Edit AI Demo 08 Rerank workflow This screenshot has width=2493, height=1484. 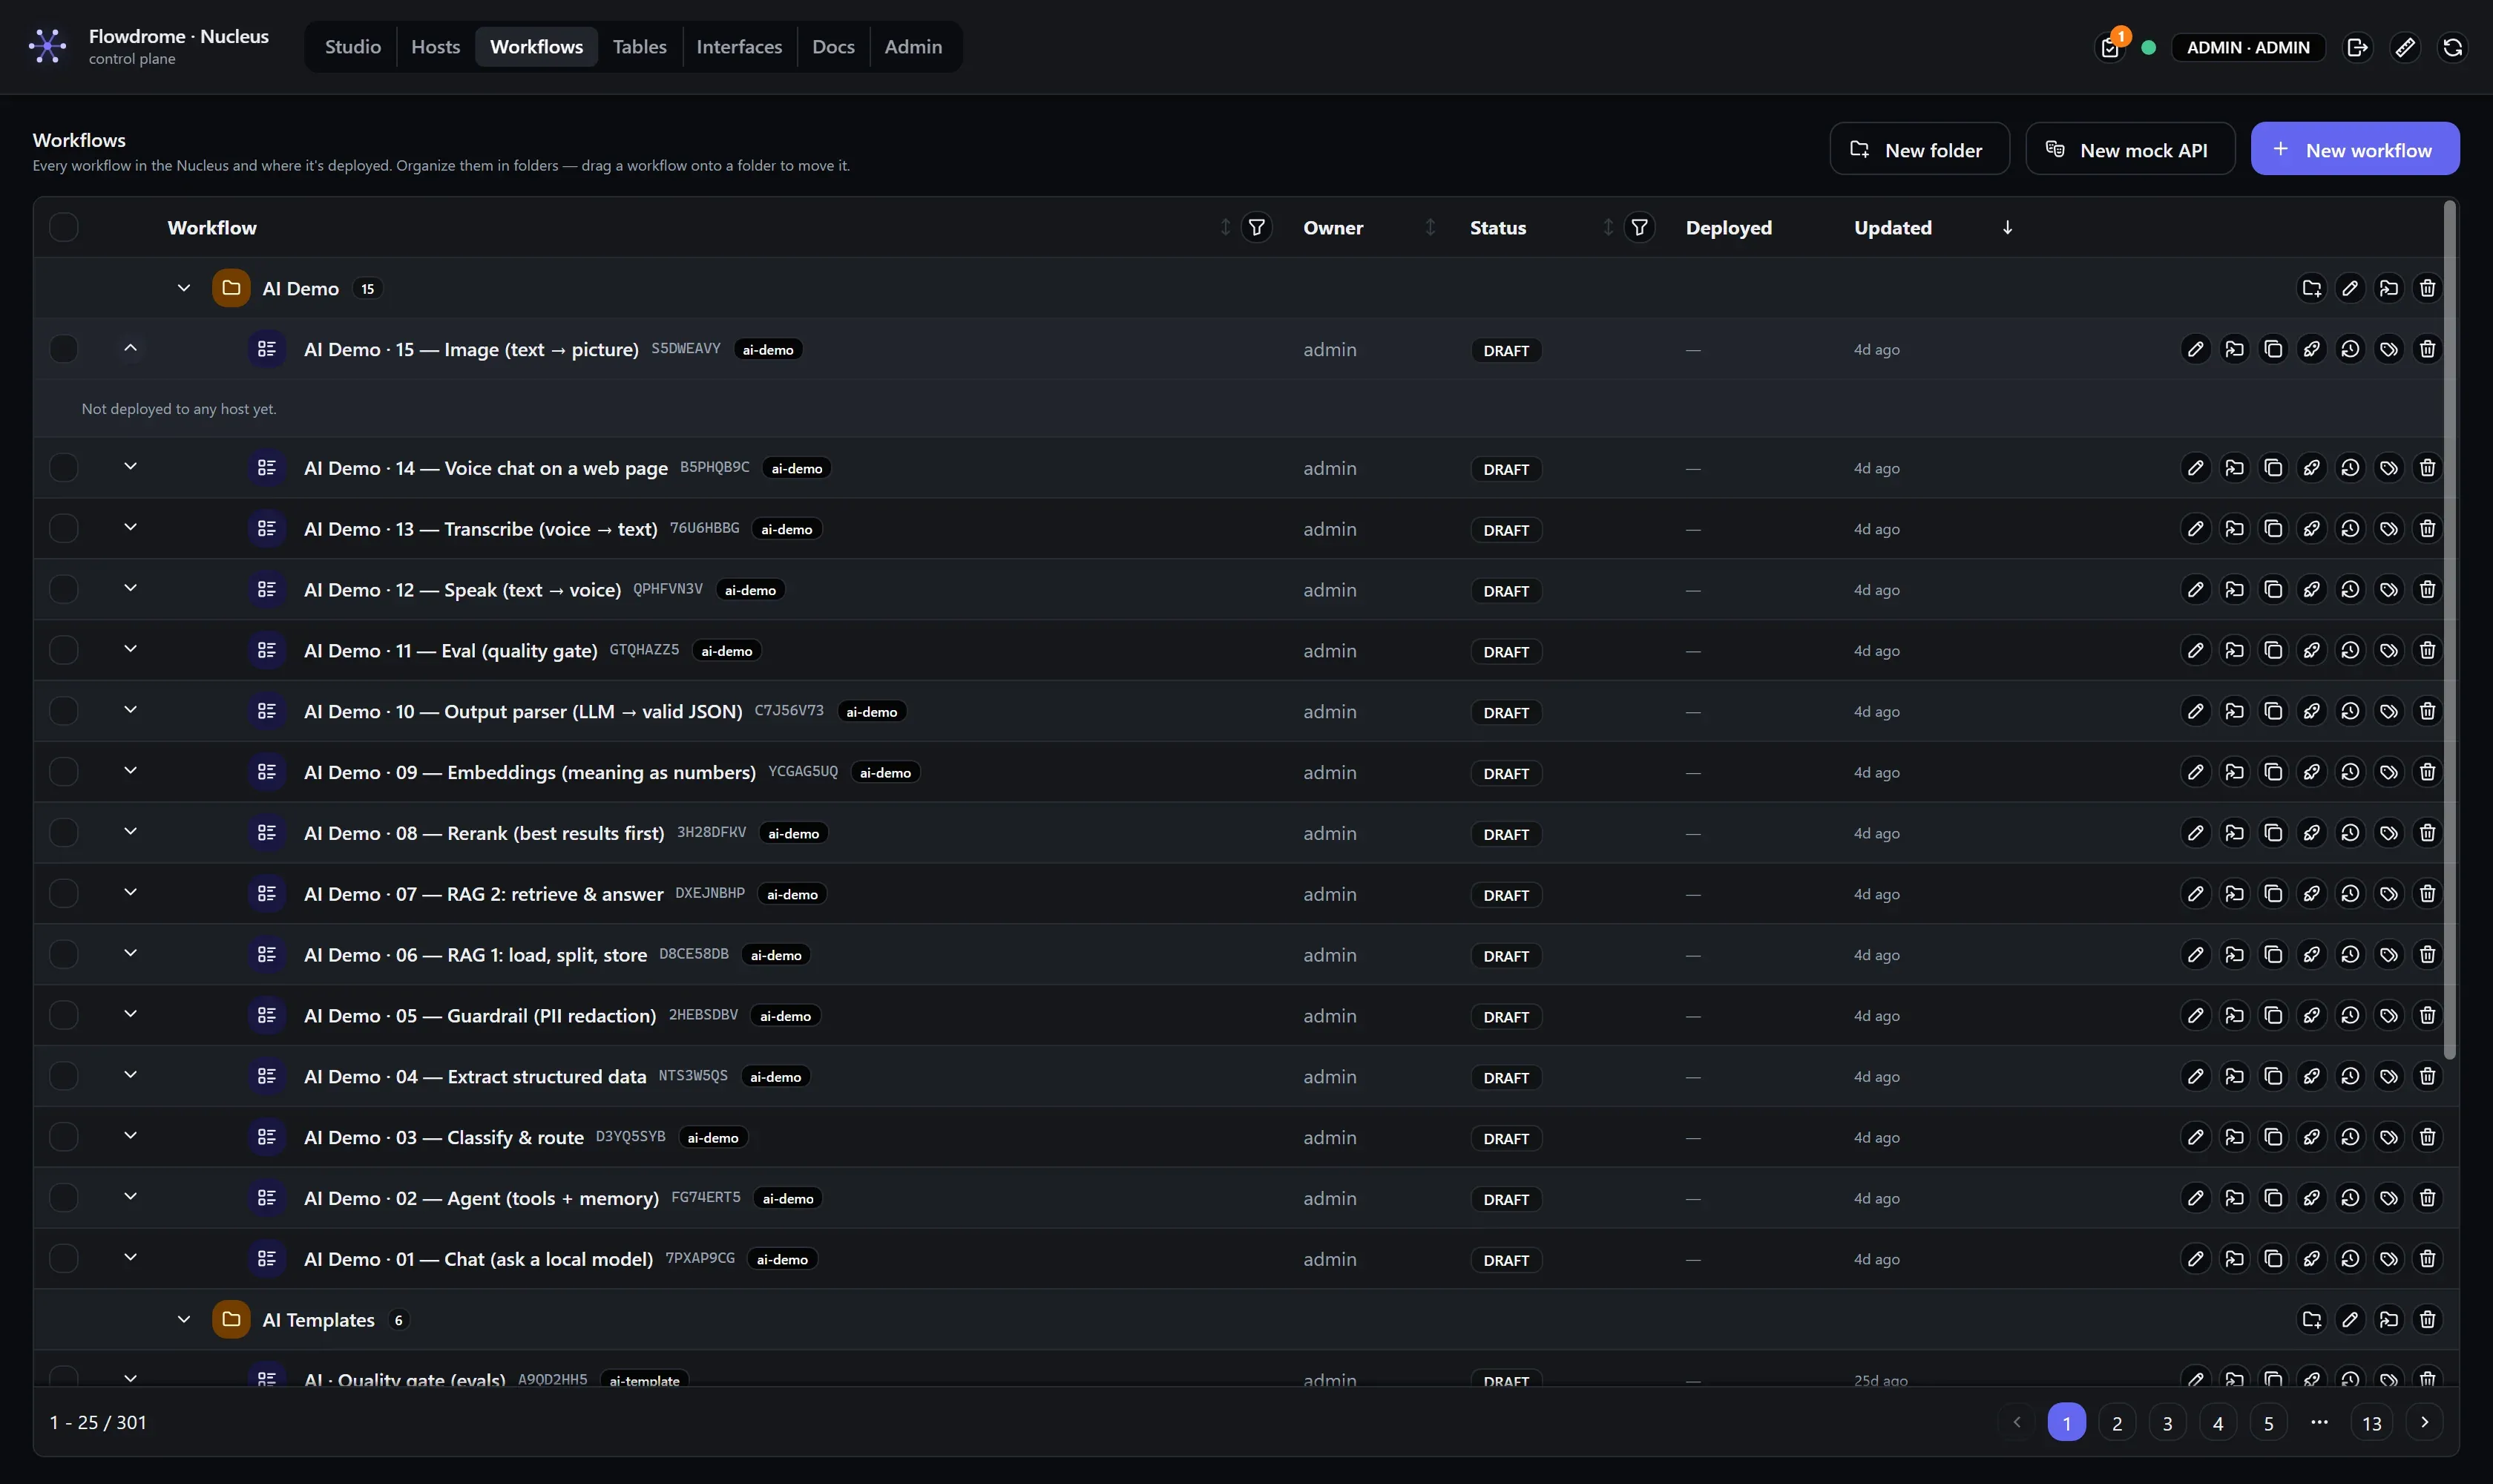point(2195,833)
